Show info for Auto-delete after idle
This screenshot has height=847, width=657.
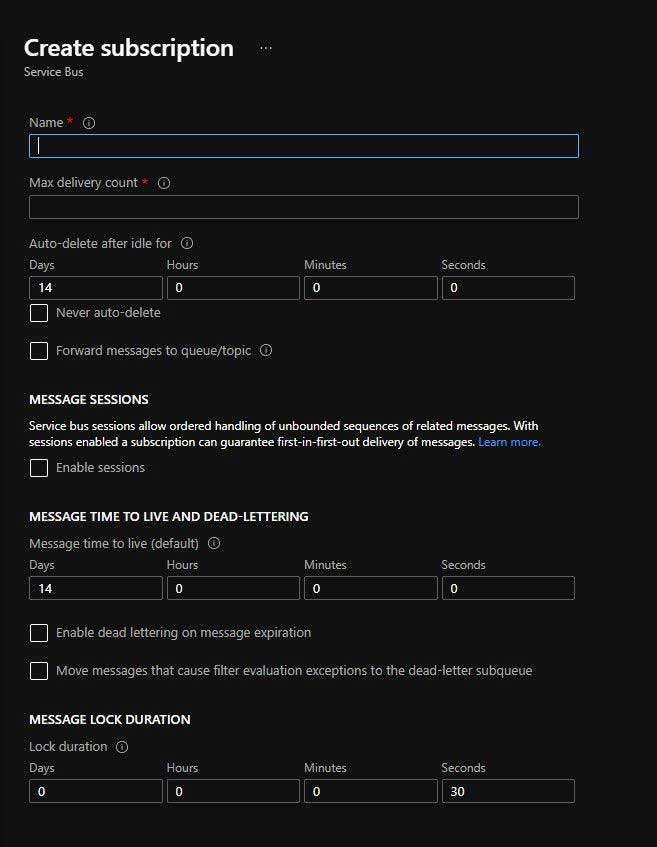[x=187, y=243]
